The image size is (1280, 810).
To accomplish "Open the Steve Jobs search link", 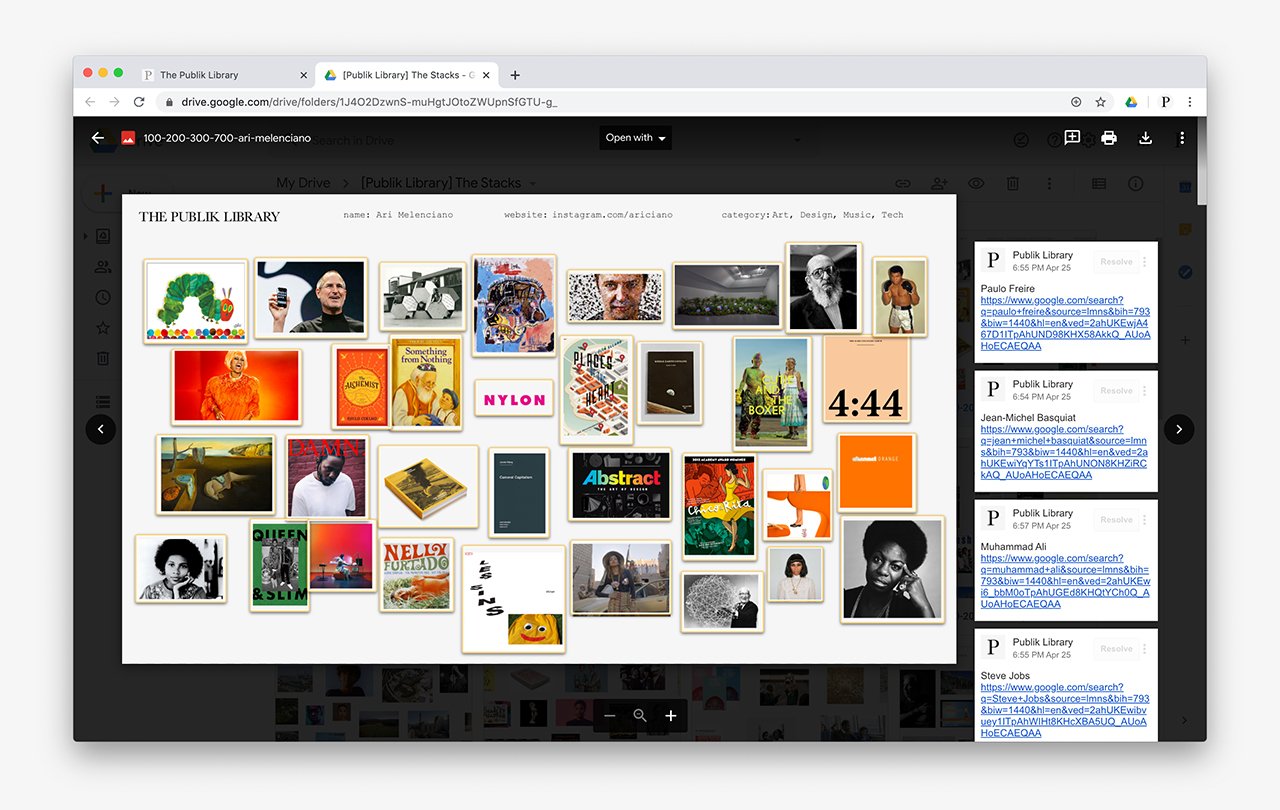I will coord(1065,710).
